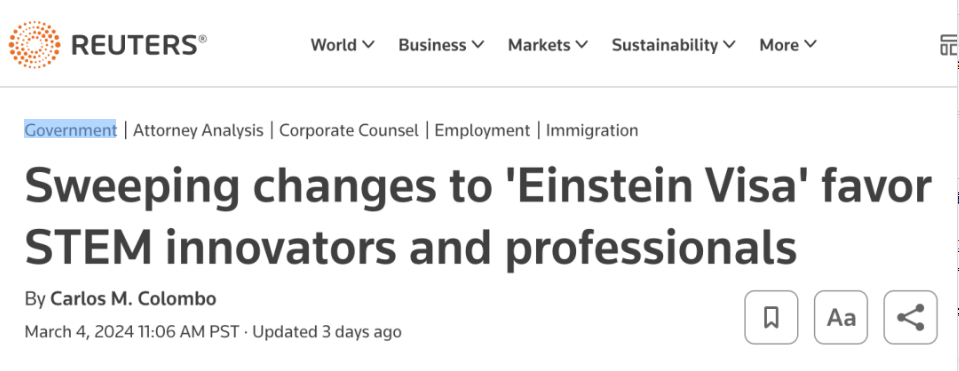This screenshot has height=371, width=959.
Task: Open the share article icon
Action: point(910,317)
